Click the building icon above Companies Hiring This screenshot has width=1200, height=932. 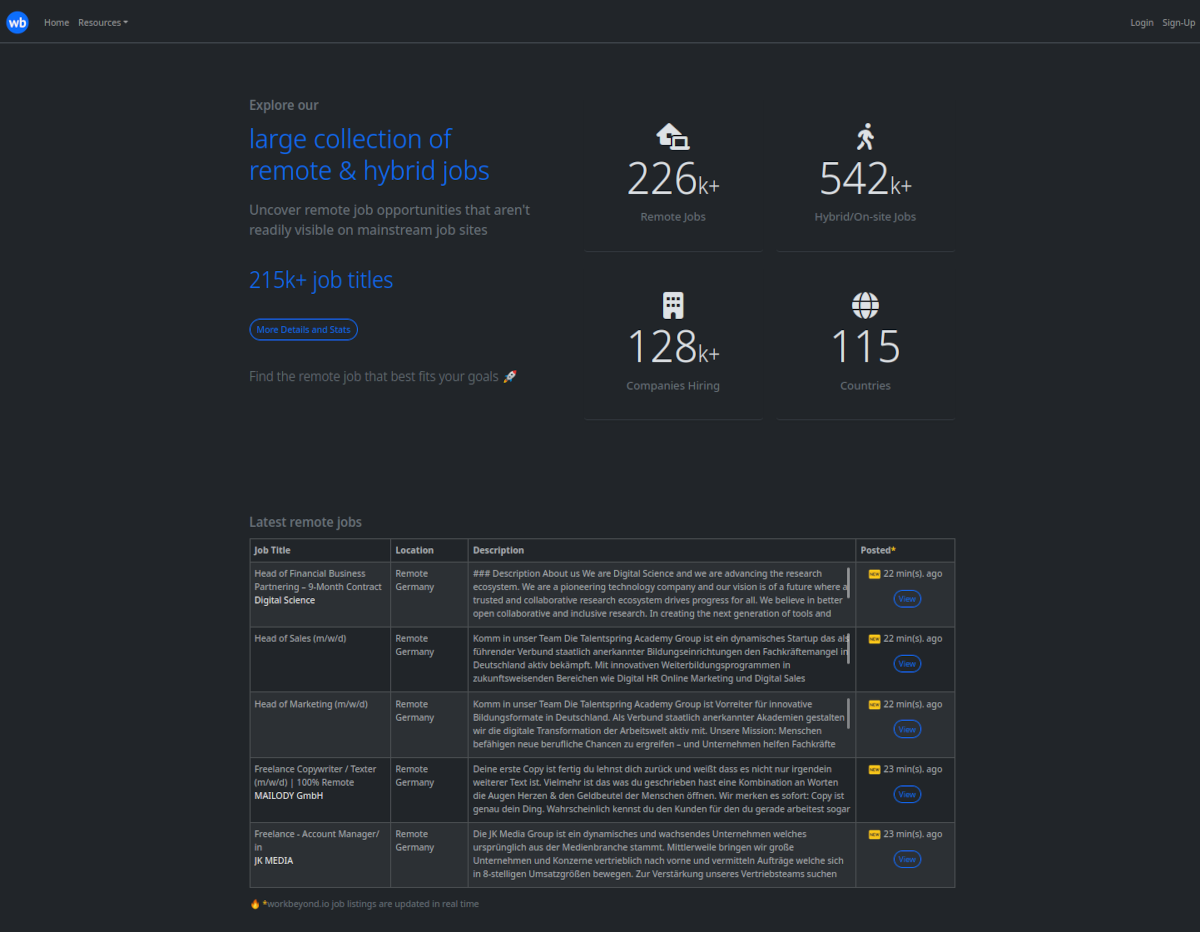[672, 305]
